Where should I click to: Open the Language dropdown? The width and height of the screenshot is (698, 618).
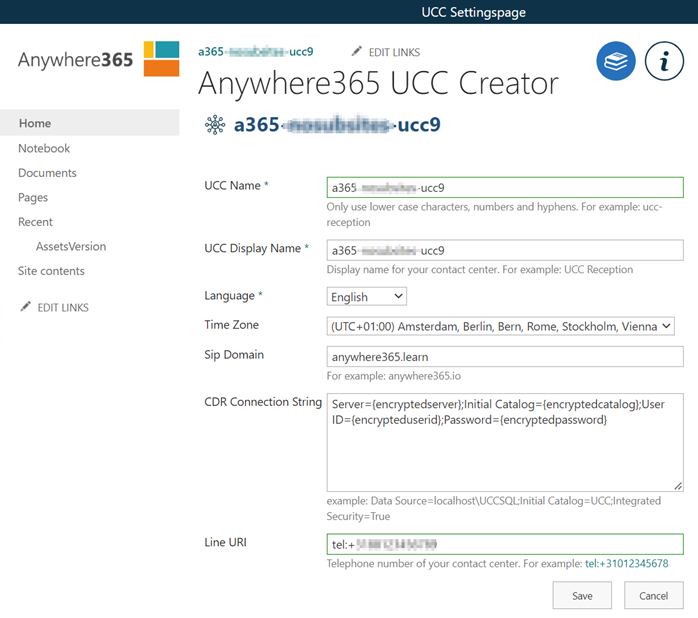(367, 297)
